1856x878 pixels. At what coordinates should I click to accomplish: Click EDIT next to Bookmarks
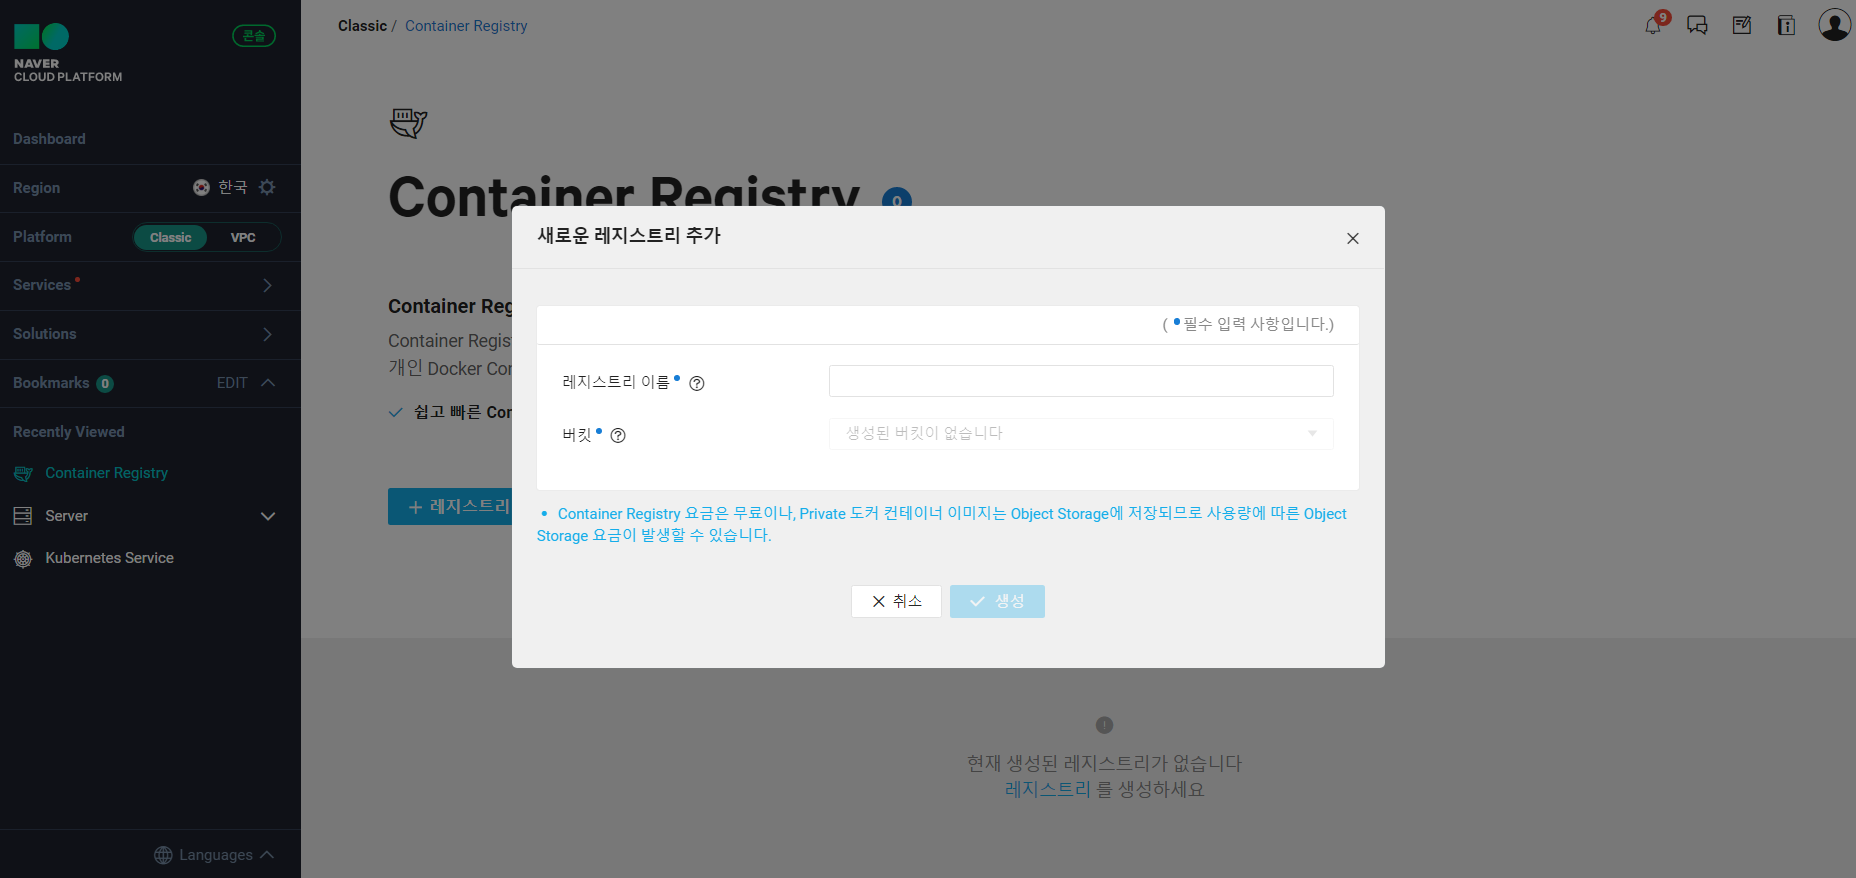tap(232, 383)
